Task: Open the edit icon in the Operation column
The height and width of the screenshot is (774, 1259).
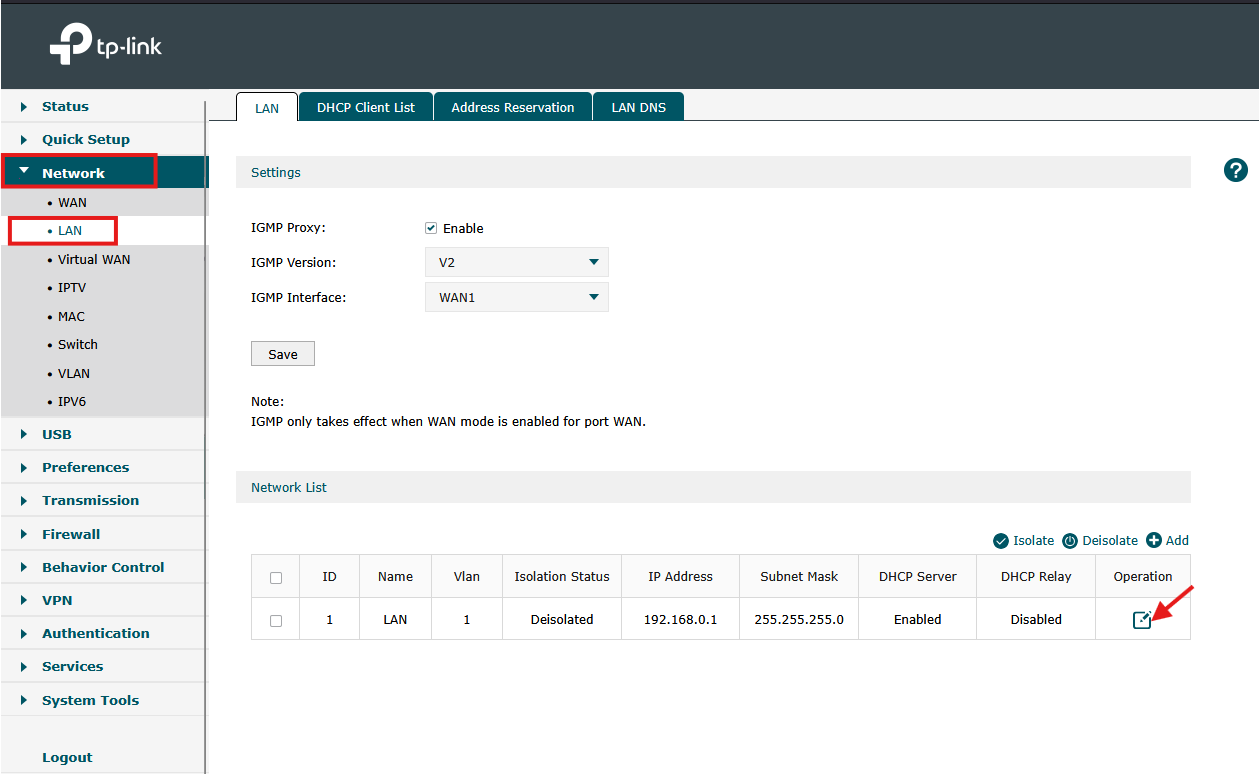Action: (x=1141, y=619)
